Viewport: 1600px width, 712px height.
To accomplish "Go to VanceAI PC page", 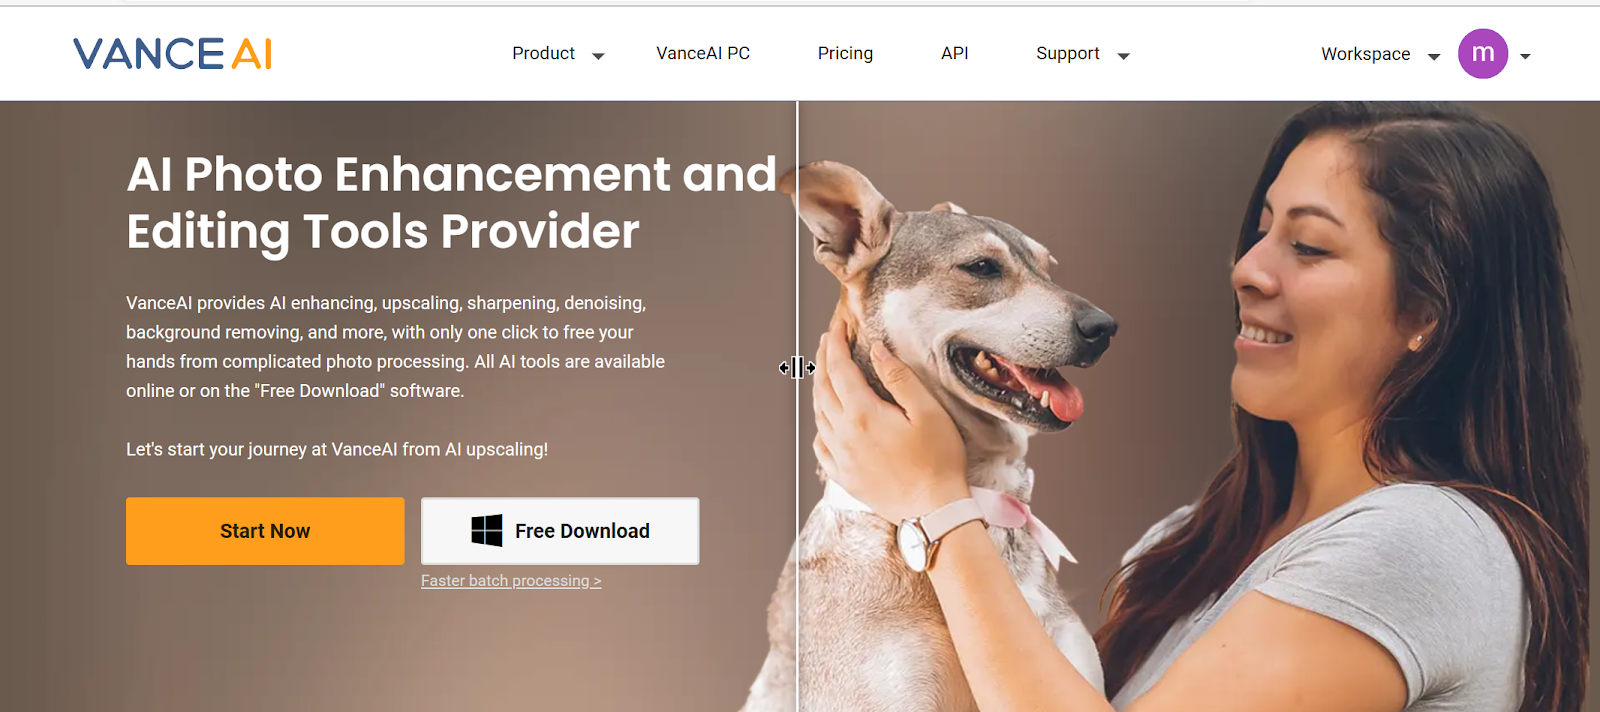I will (703, 53).
